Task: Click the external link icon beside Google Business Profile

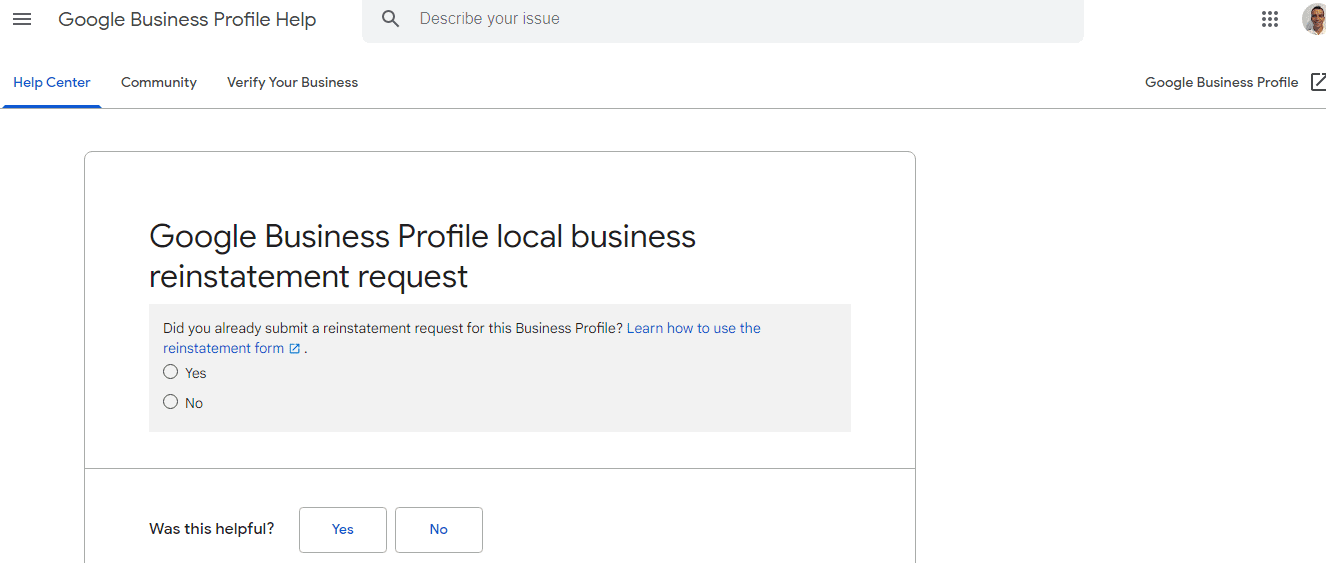Action: (1318, 82)
